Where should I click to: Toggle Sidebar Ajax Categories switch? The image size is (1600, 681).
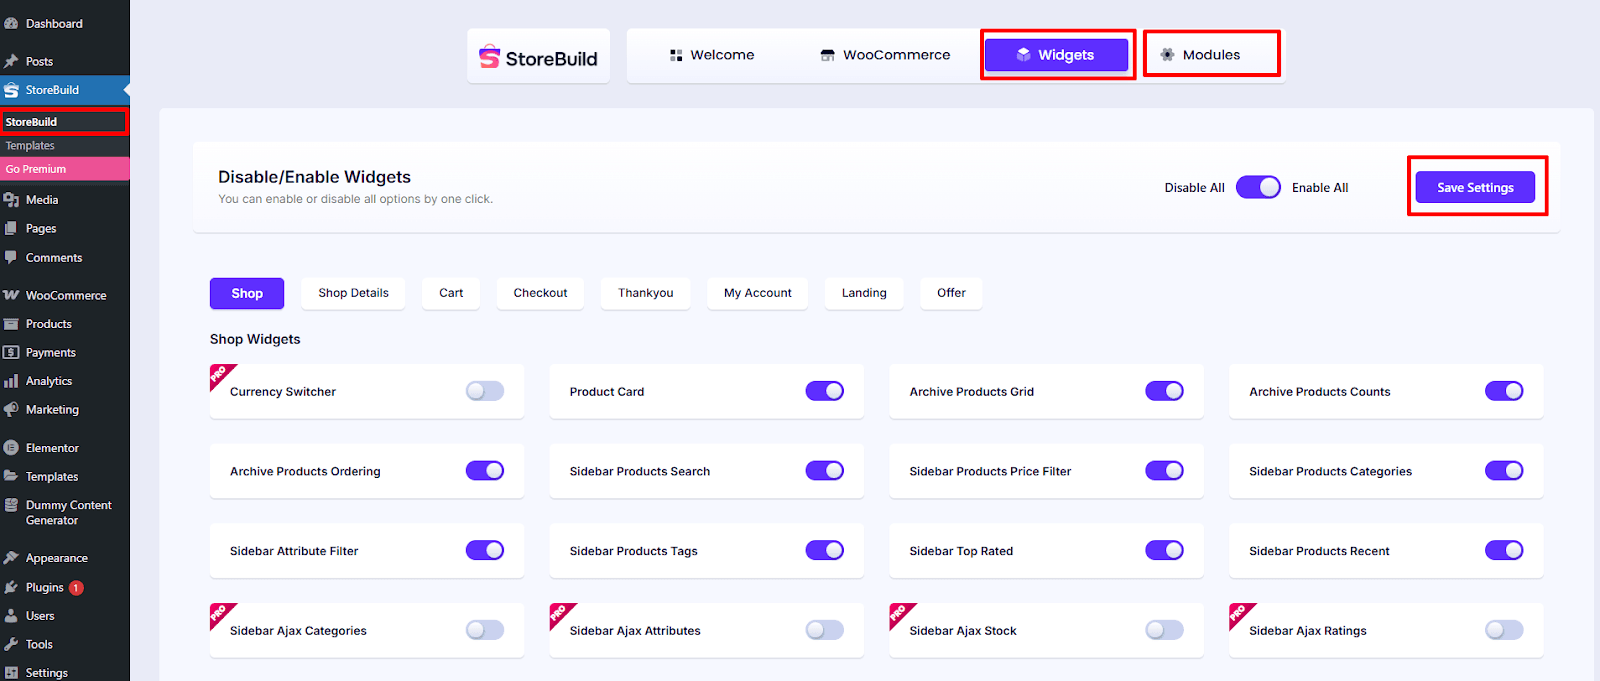pyautogui.click(x=485, y=630)
